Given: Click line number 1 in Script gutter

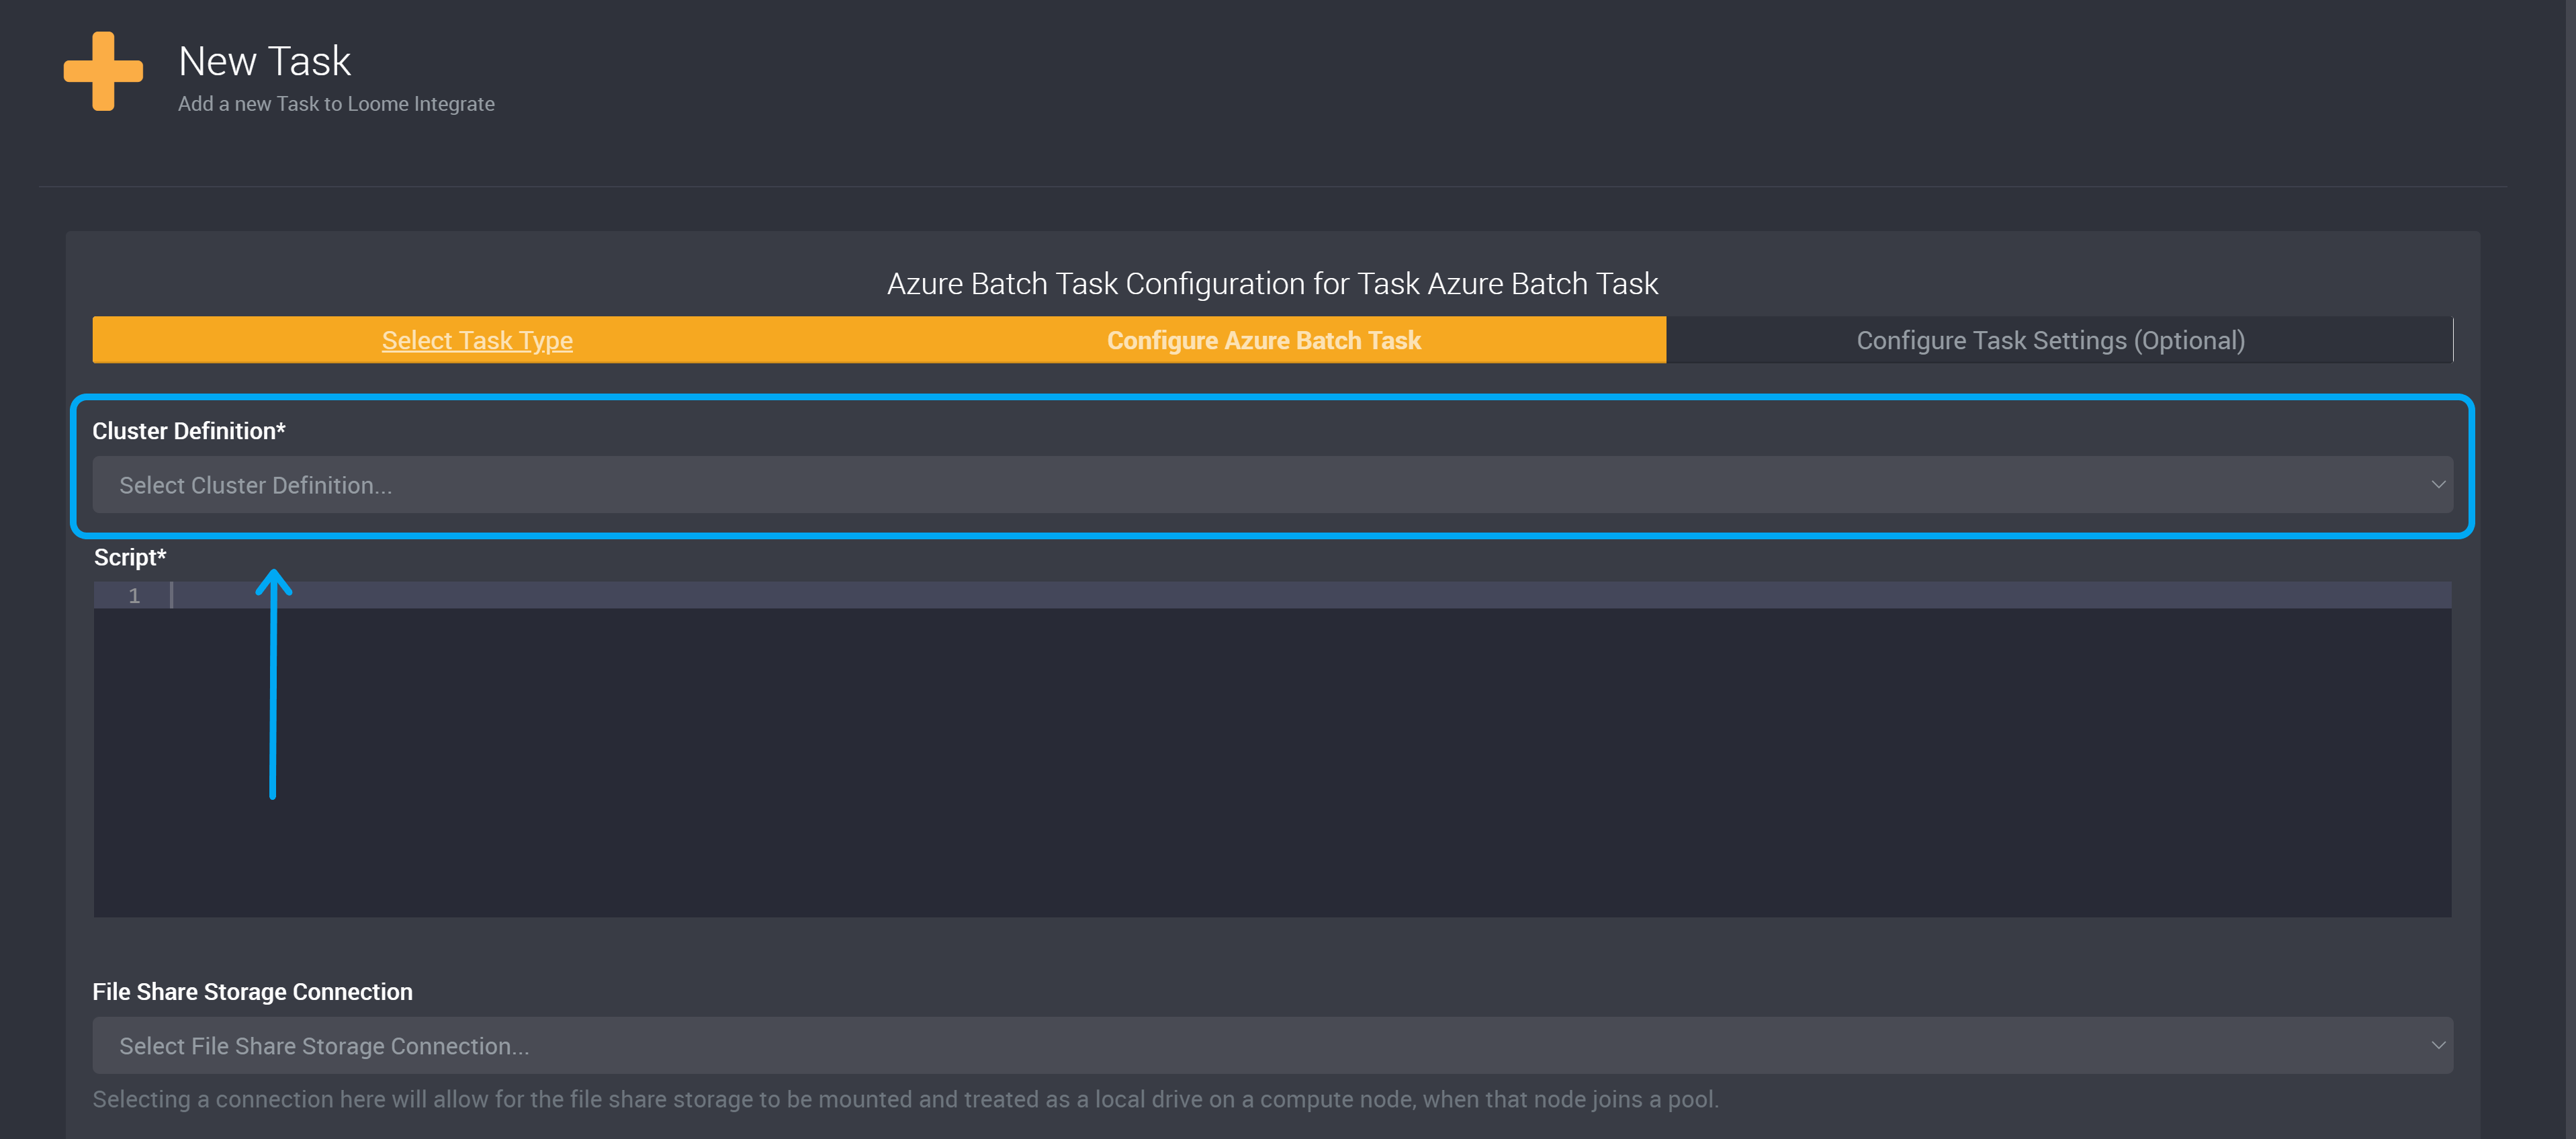Looking at the screenshot, I should coord(134,595).
